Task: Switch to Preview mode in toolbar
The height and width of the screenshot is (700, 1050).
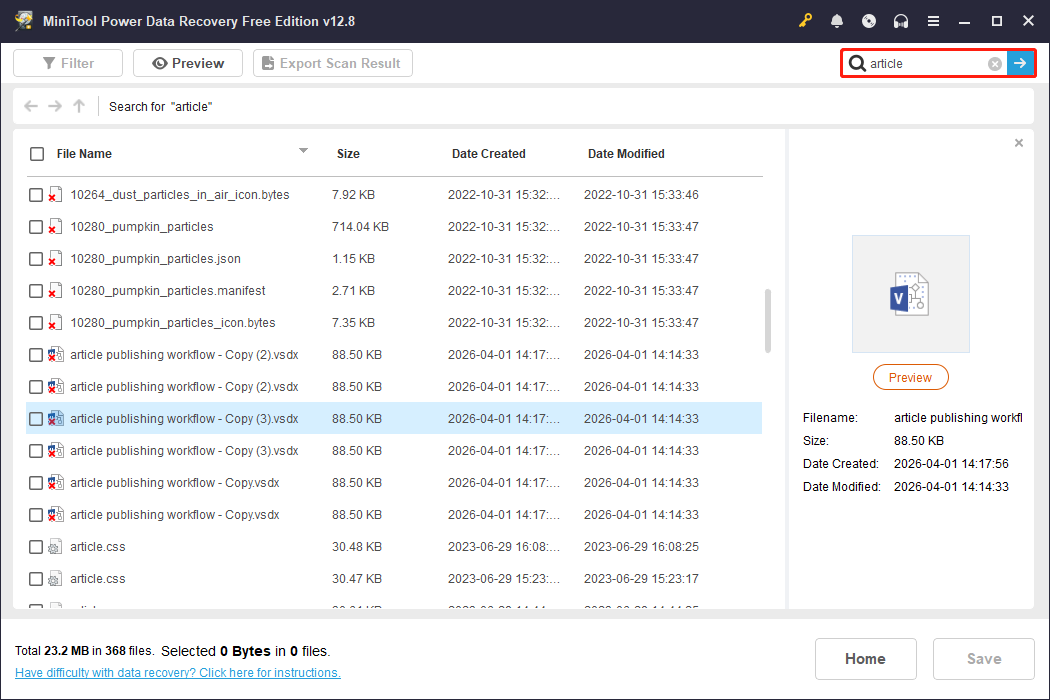Action: (187, 62)
